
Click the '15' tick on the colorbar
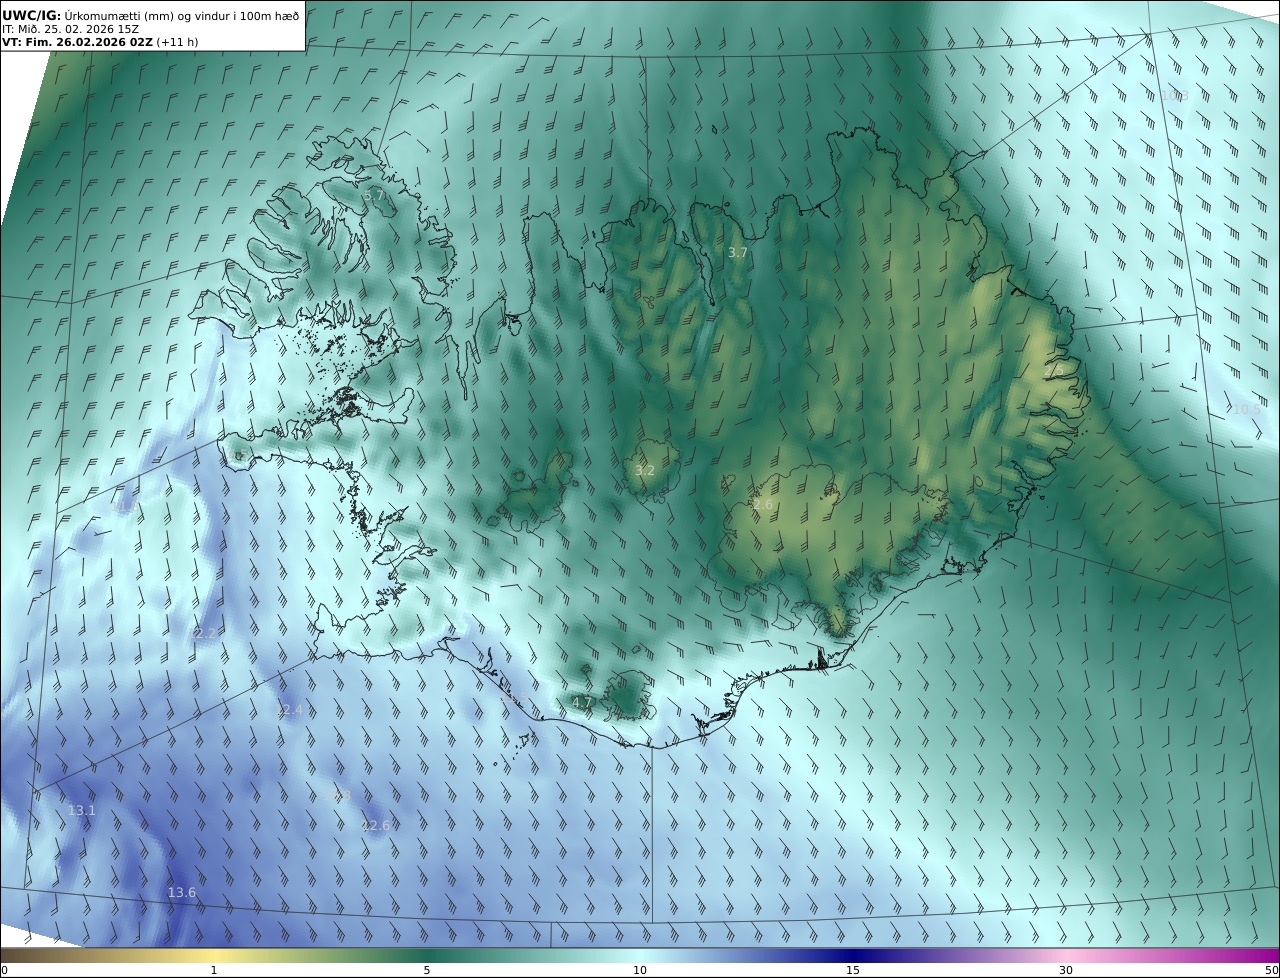click(x=853, y=970)
